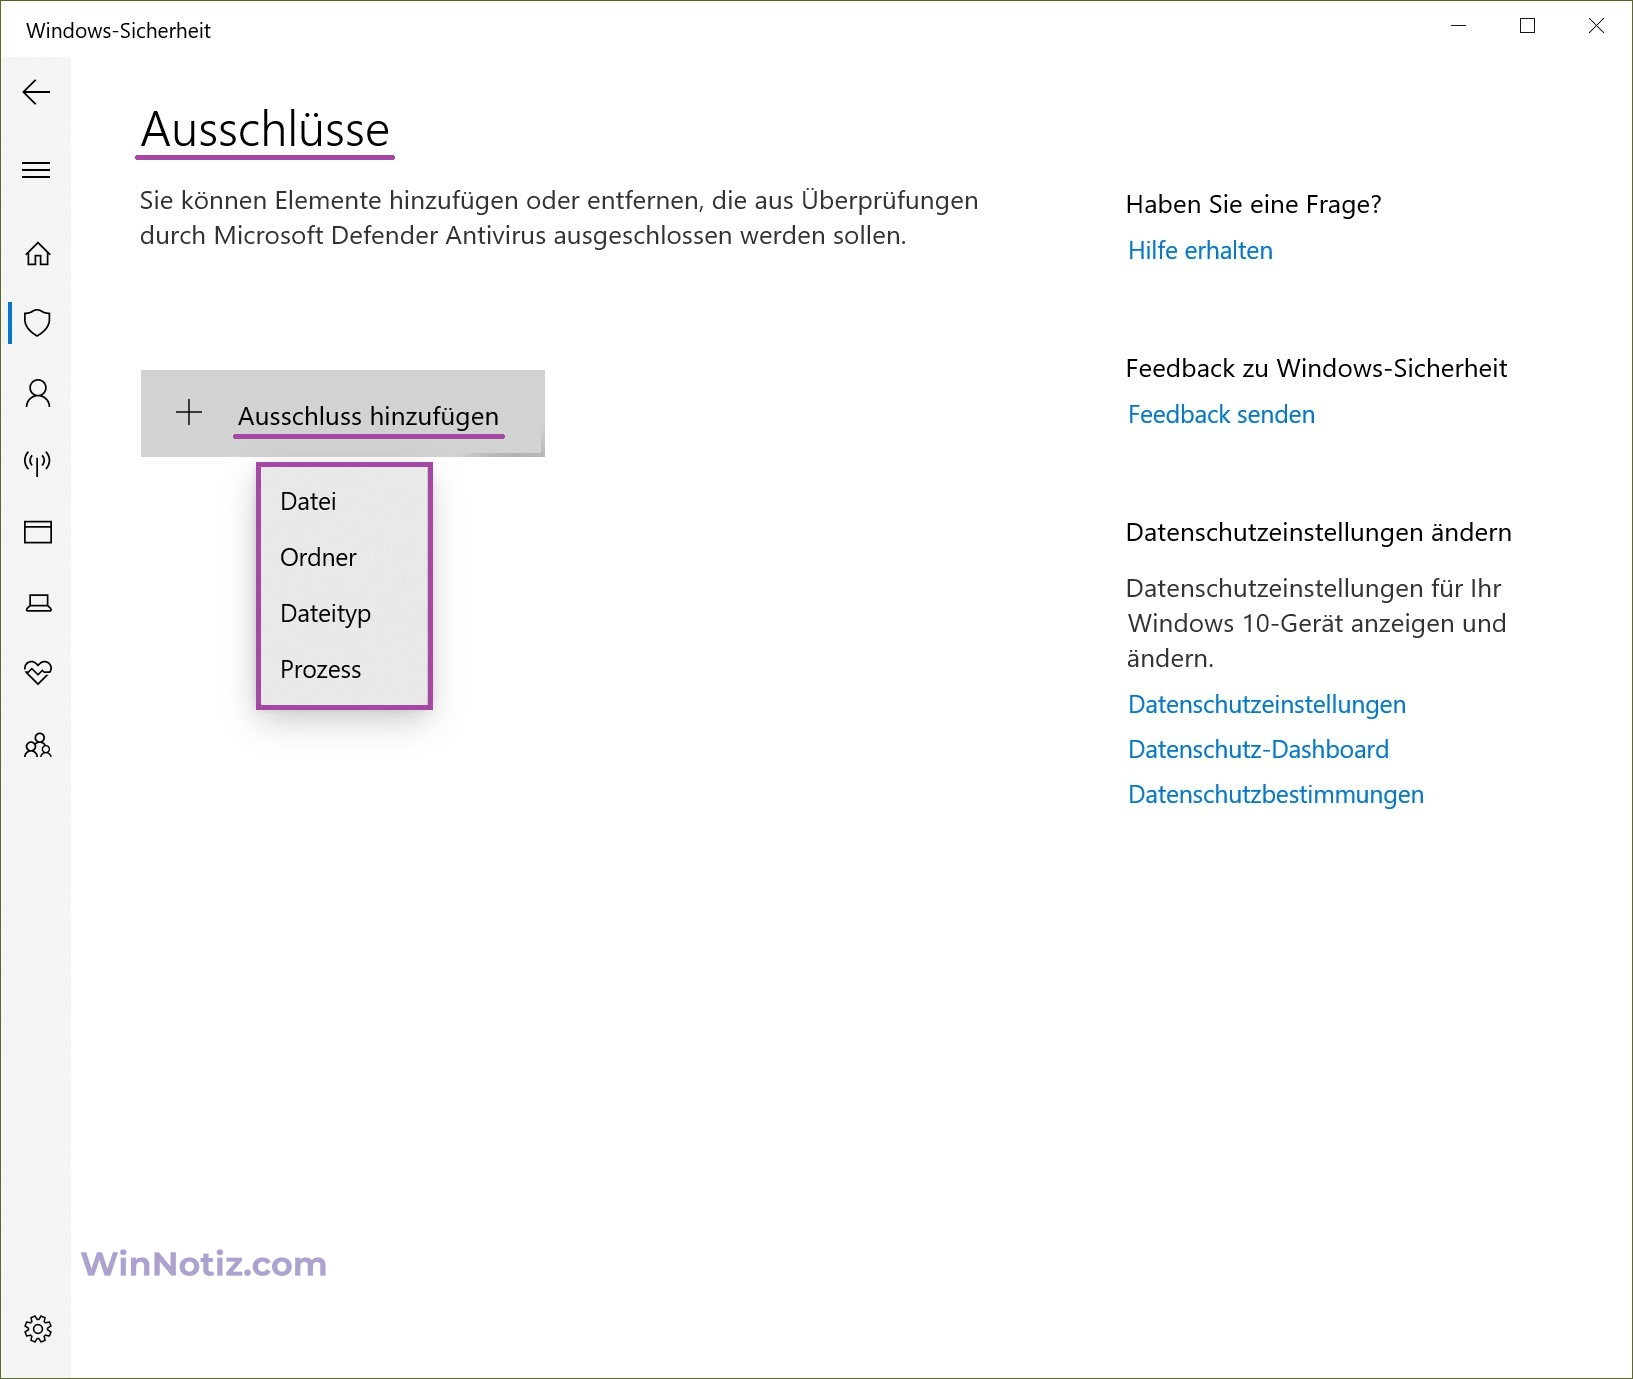Open the Home icon in sidebar
1633x1379 pixels.
coord(38,254)
